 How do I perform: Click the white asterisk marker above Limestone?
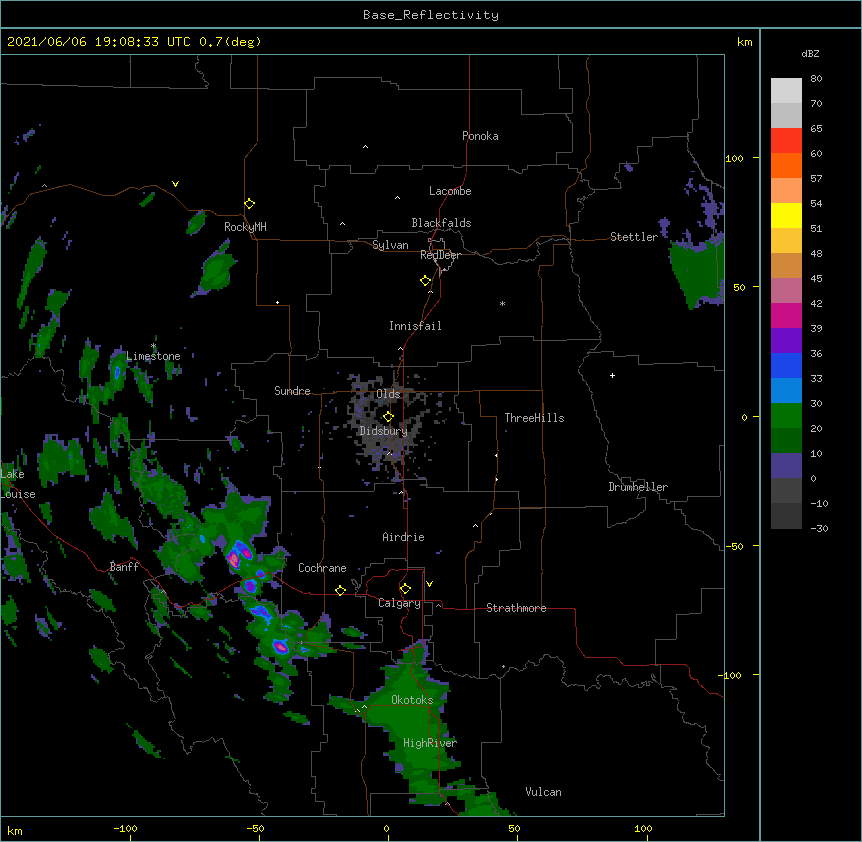click(154, 346)
